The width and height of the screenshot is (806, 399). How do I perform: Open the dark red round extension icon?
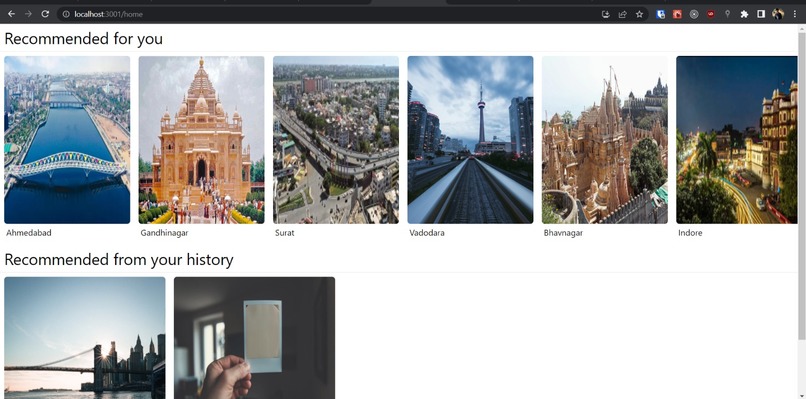(711, 14)
